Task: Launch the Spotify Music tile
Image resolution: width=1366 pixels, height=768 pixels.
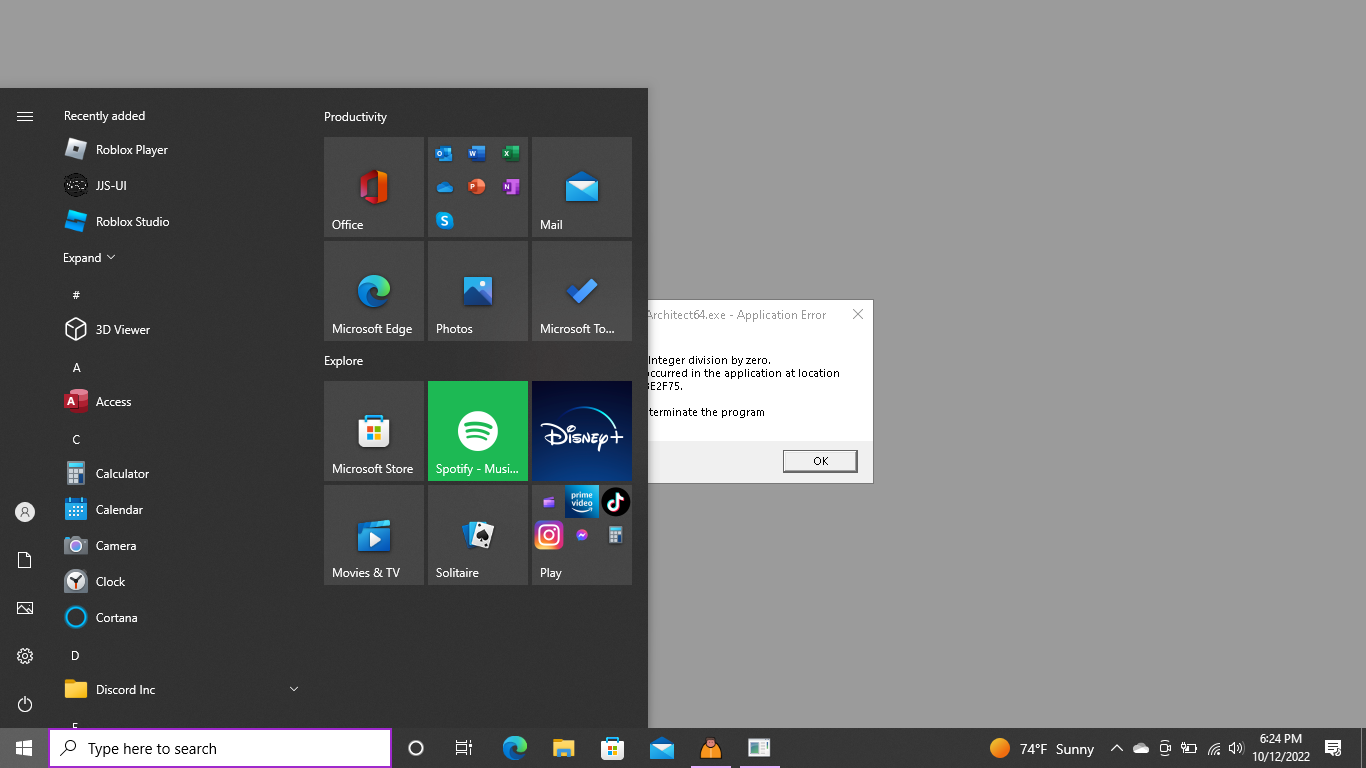Action: [x=478, y=431]
